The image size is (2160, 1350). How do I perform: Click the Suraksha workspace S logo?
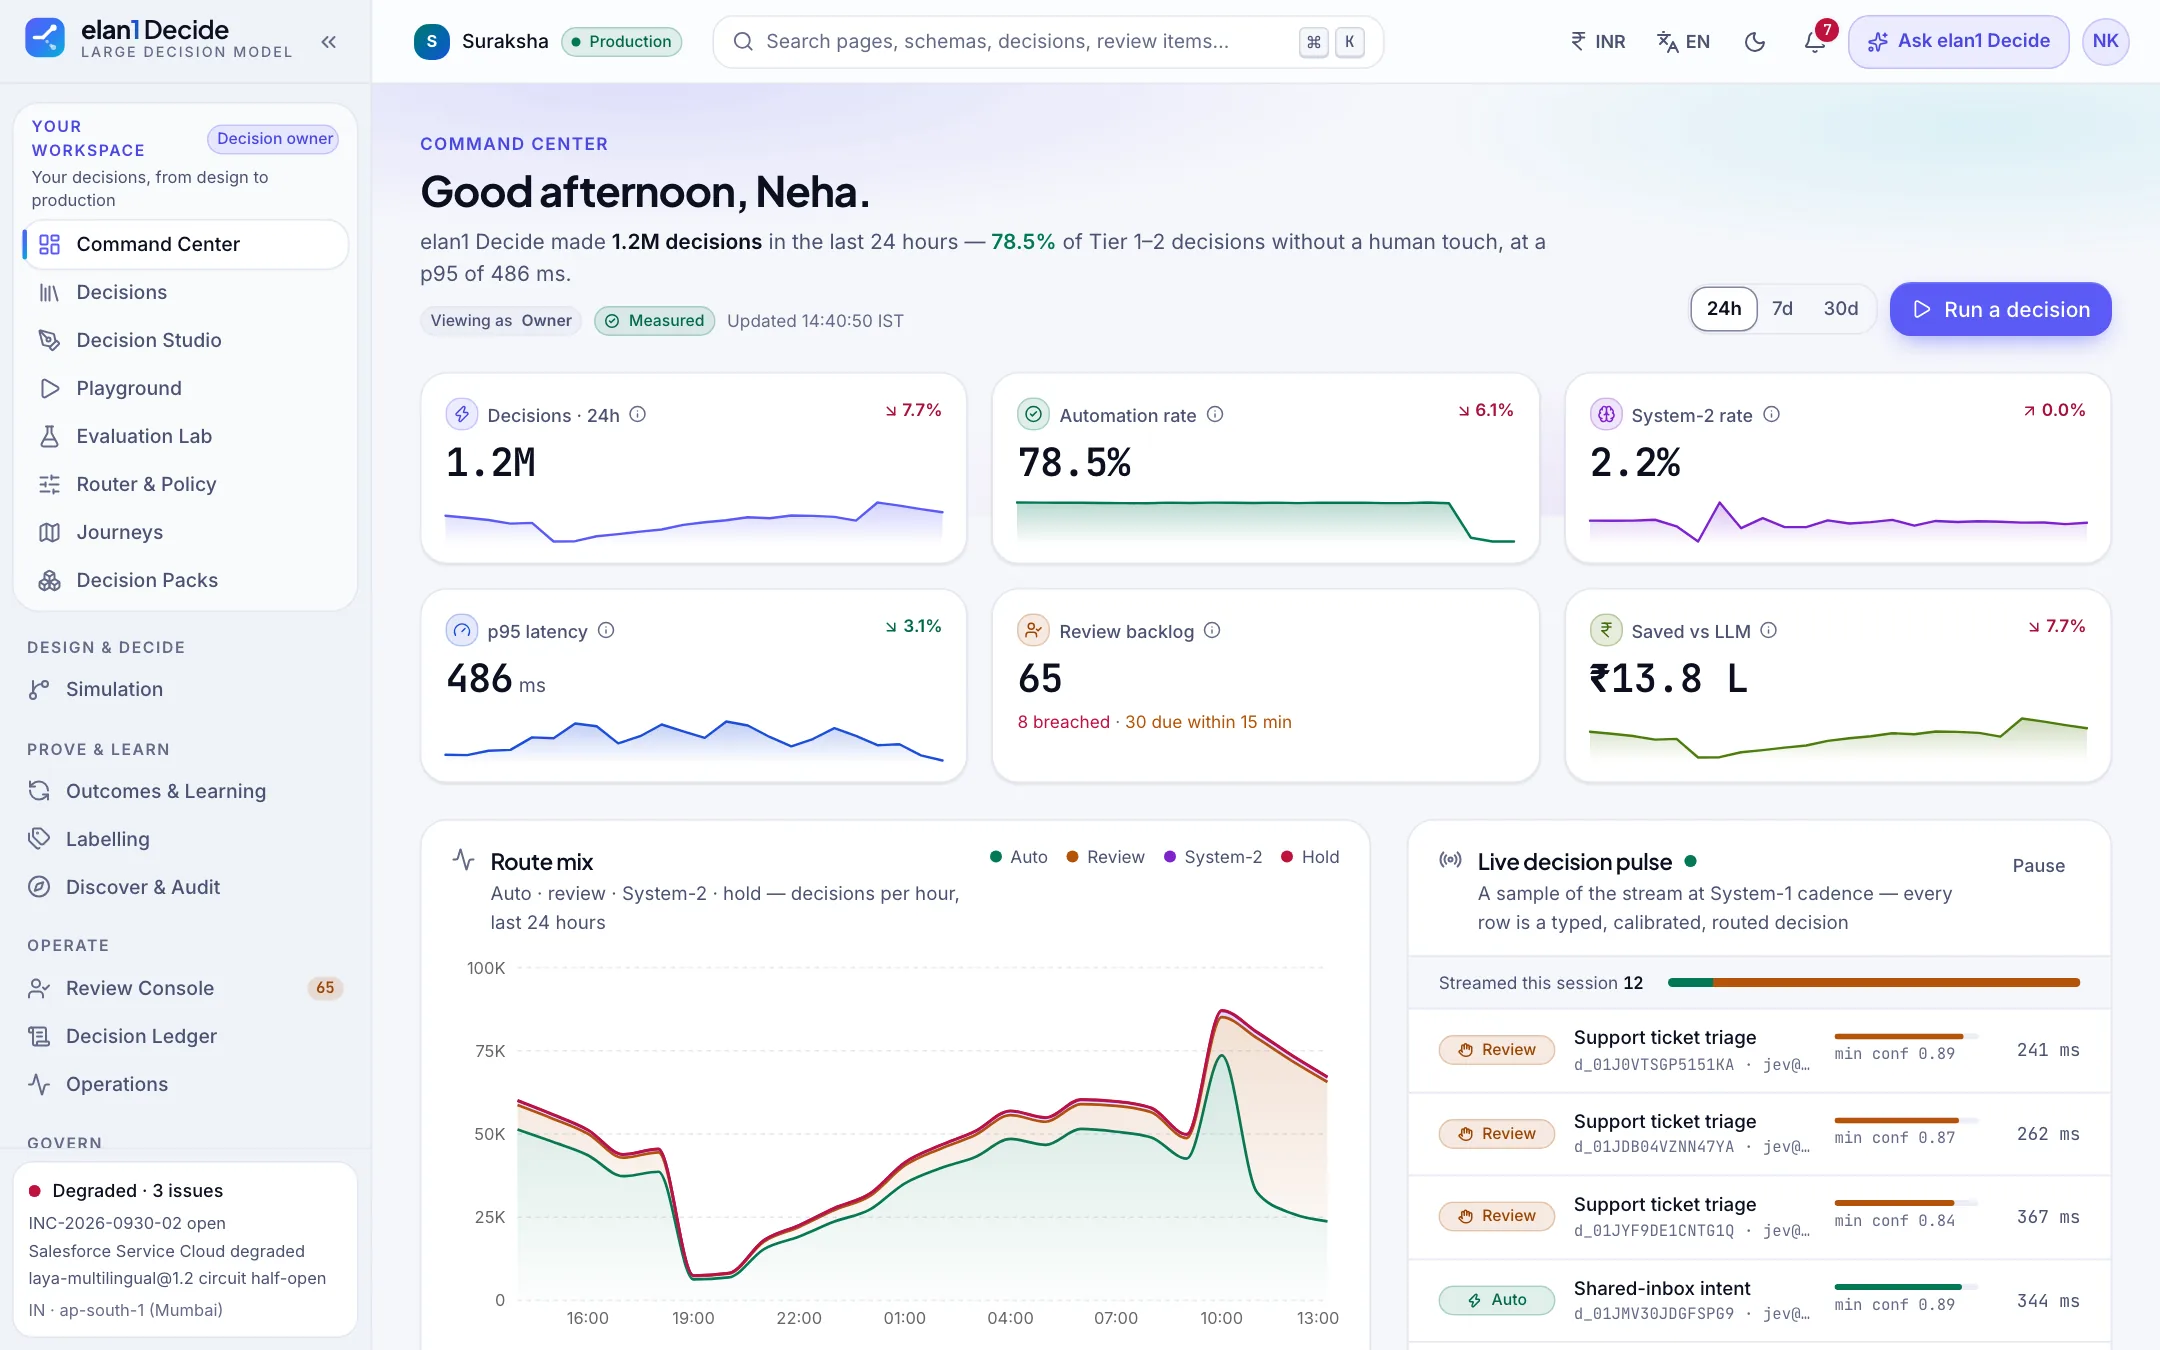coord(431,41)
